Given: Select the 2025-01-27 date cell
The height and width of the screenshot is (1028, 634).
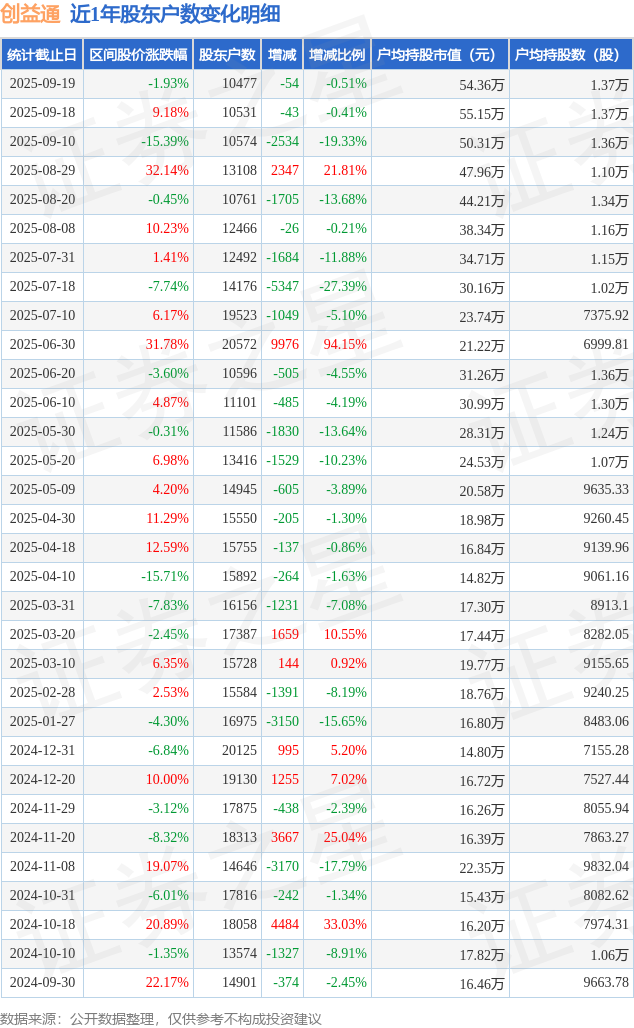Looking at the screenshot, I should (41, 722).
